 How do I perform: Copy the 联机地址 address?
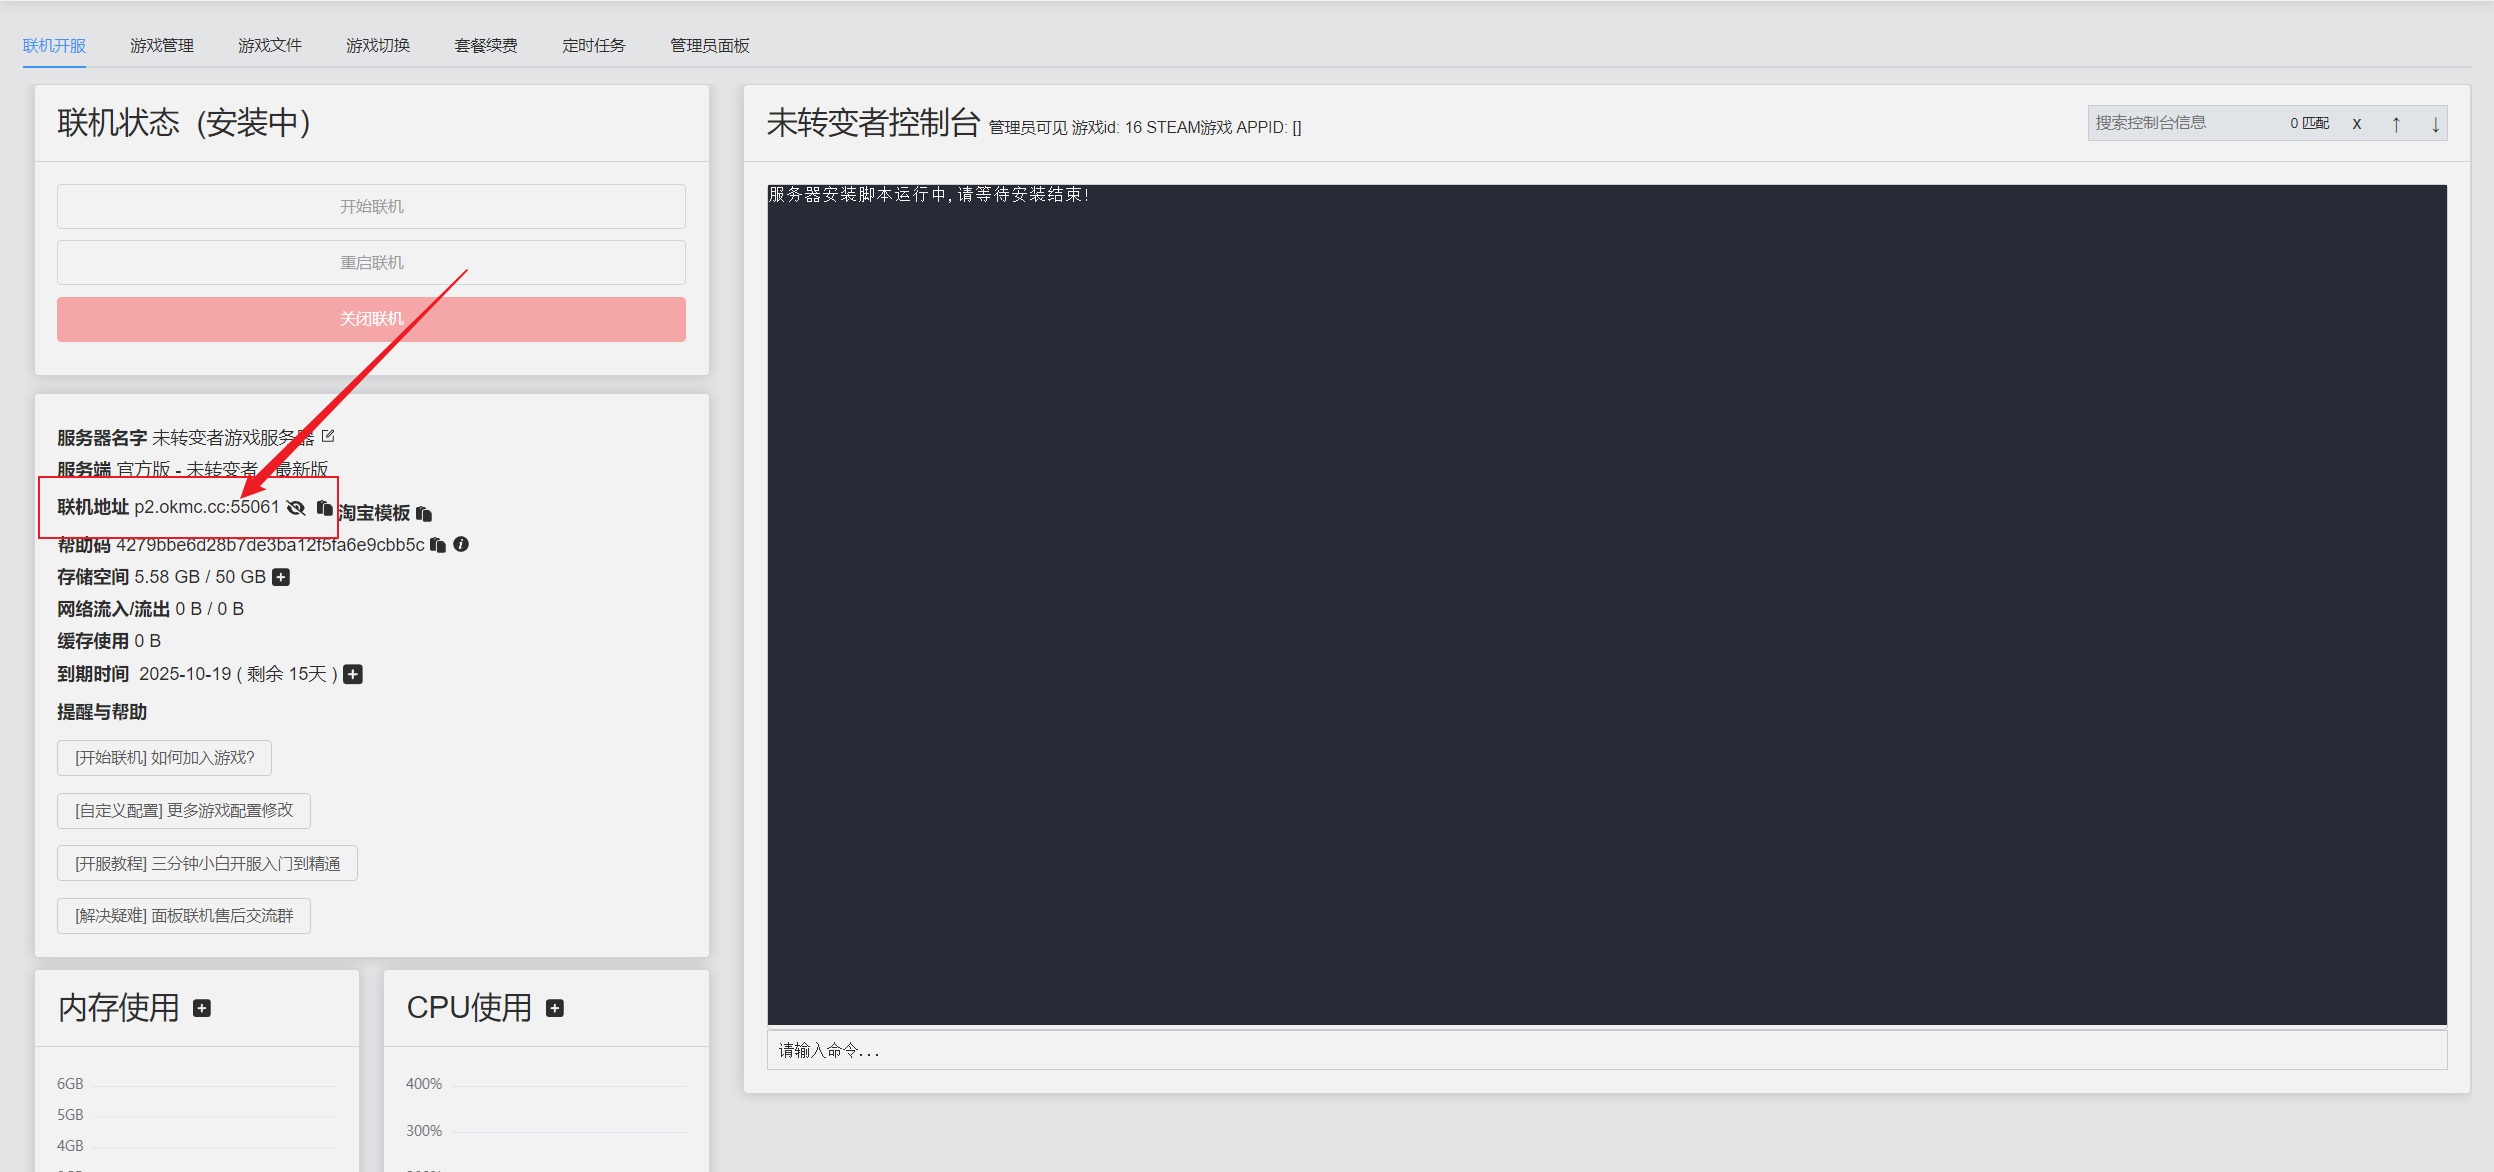click(324, 508)
